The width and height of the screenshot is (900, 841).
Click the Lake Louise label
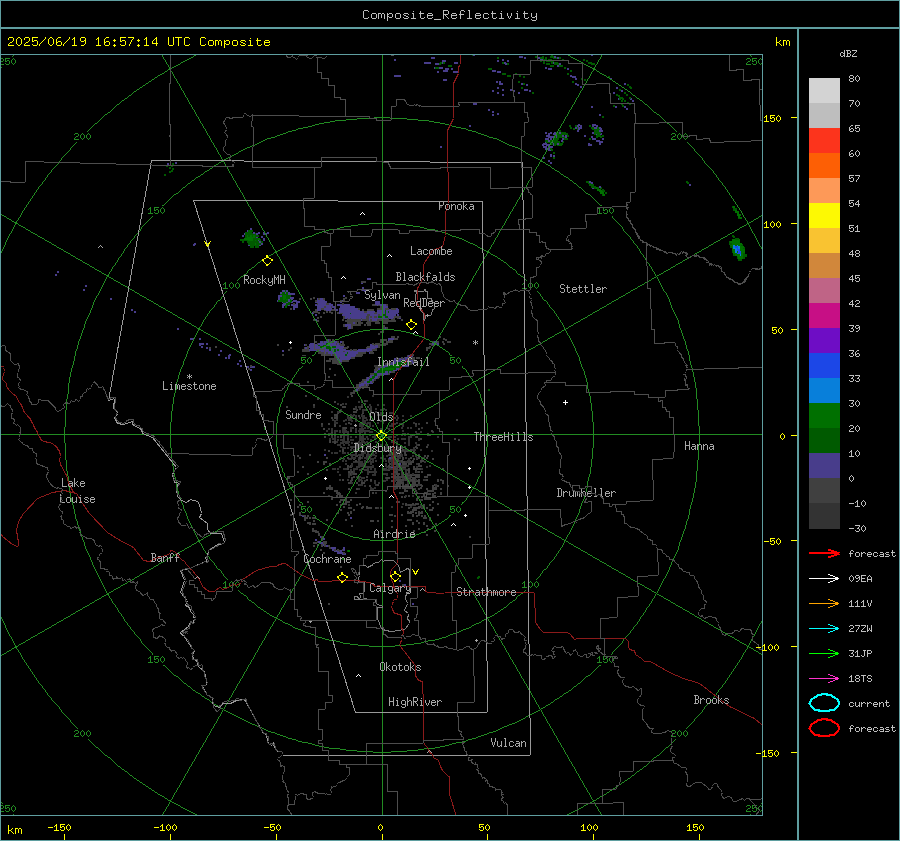(x=77, y=491)
